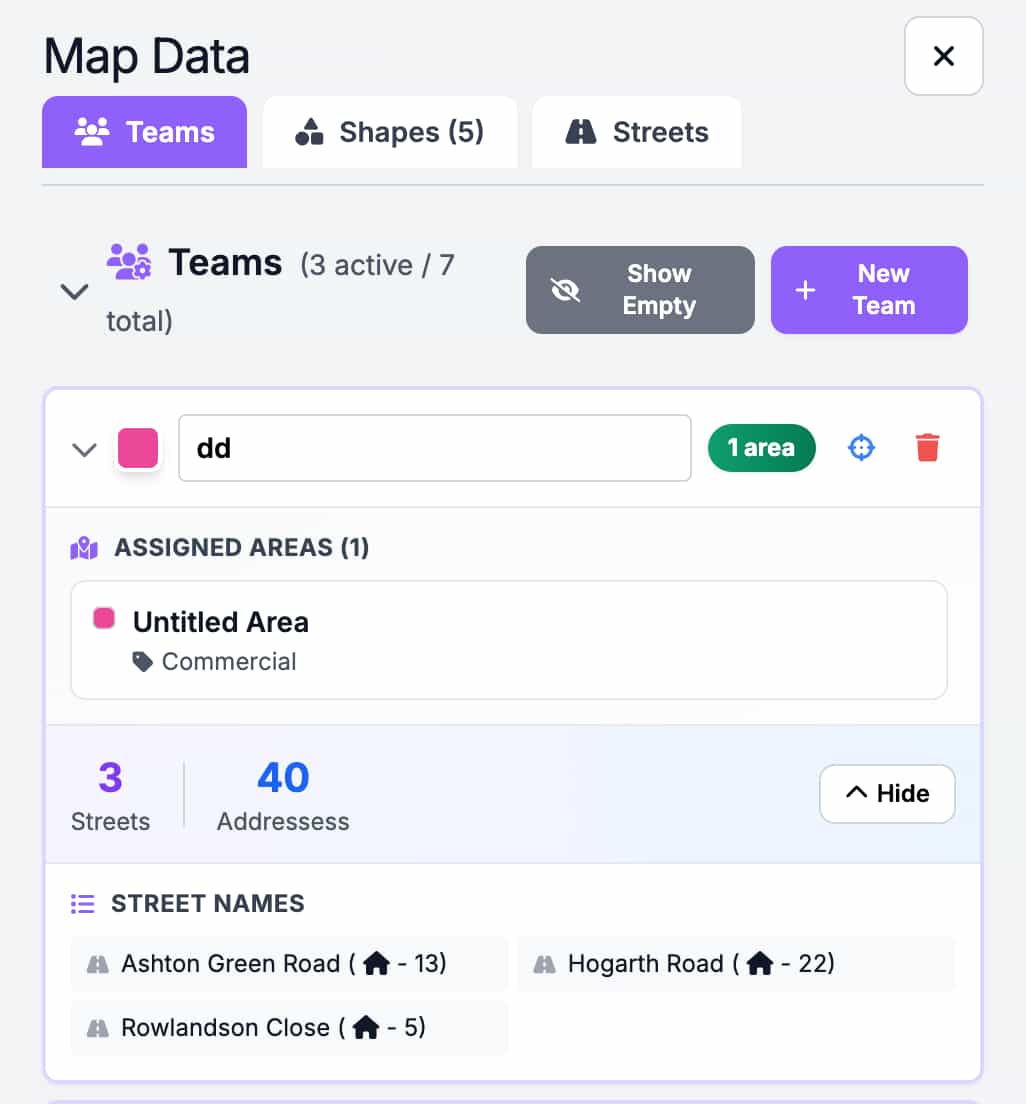This screenshot has height=1104, width=1026.
Task: Click the Assigned Areas map icon
Action: (x=84, y=548)
